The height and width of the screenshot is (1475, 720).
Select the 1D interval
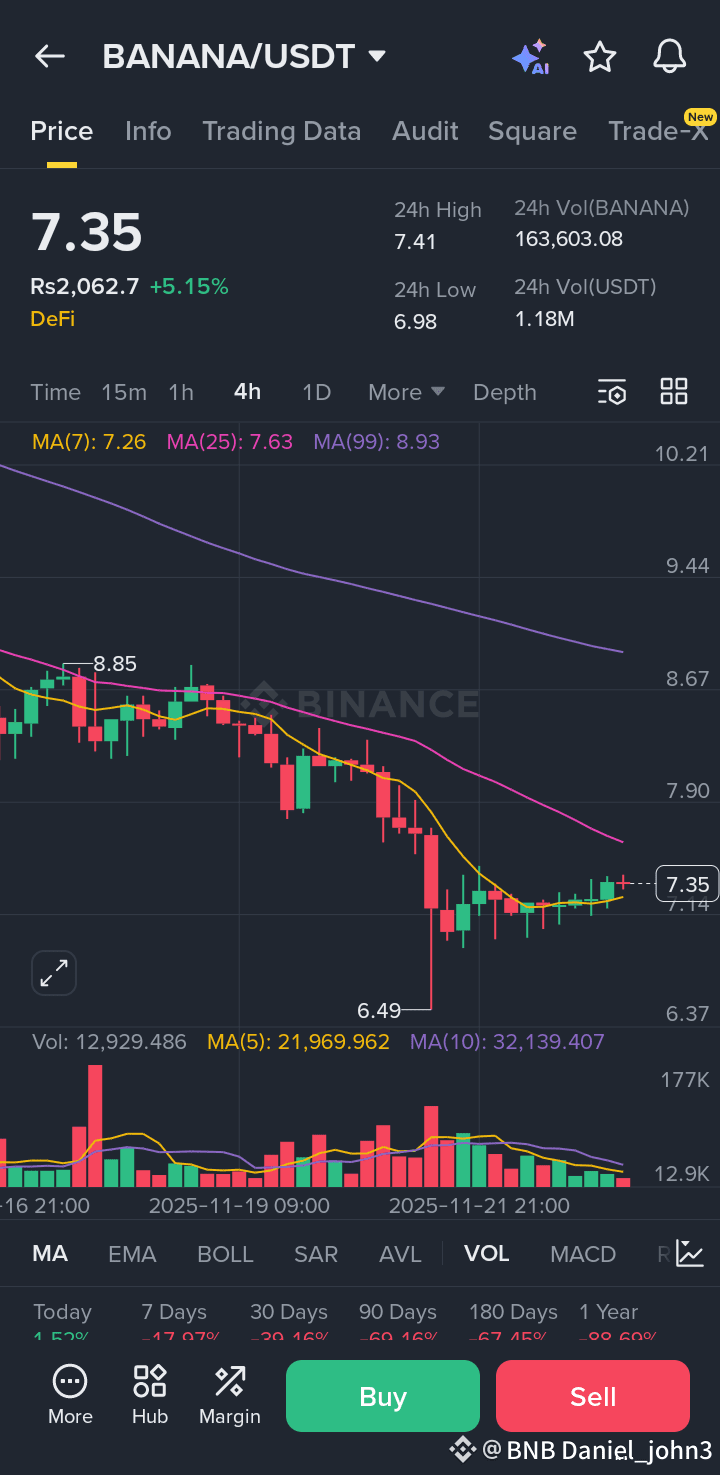316,392
